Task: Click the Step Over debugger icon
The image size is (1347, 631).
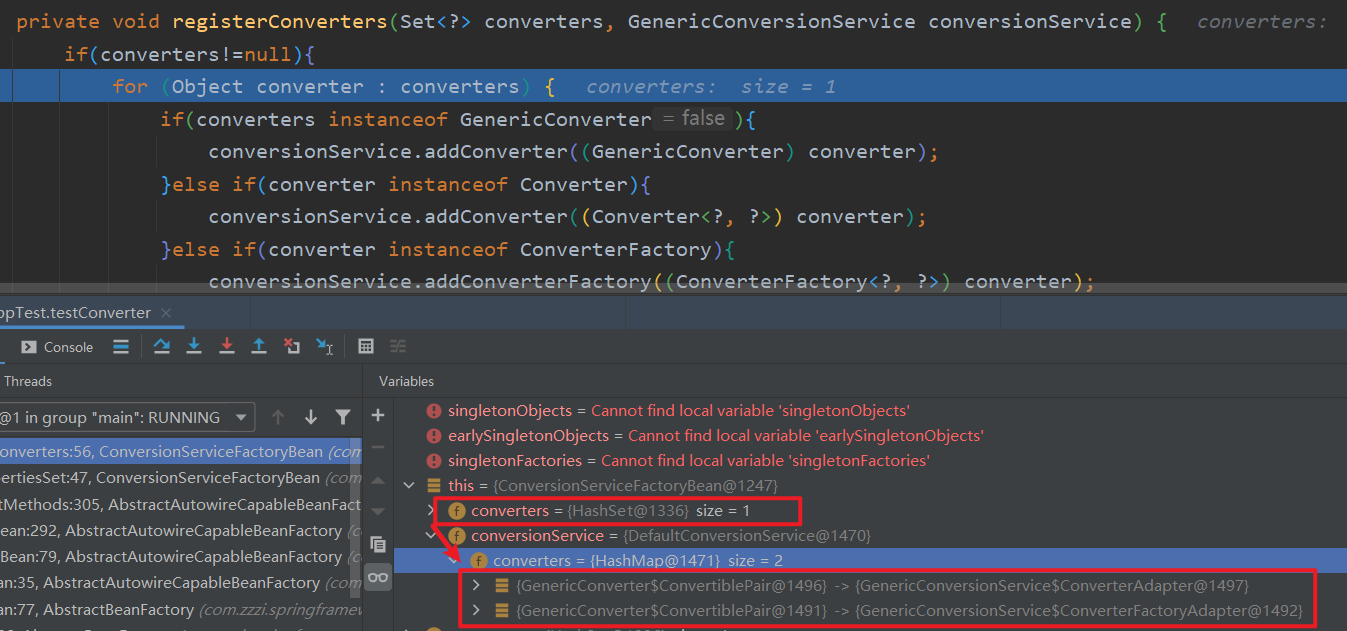Action: click(x=162, y=347)
